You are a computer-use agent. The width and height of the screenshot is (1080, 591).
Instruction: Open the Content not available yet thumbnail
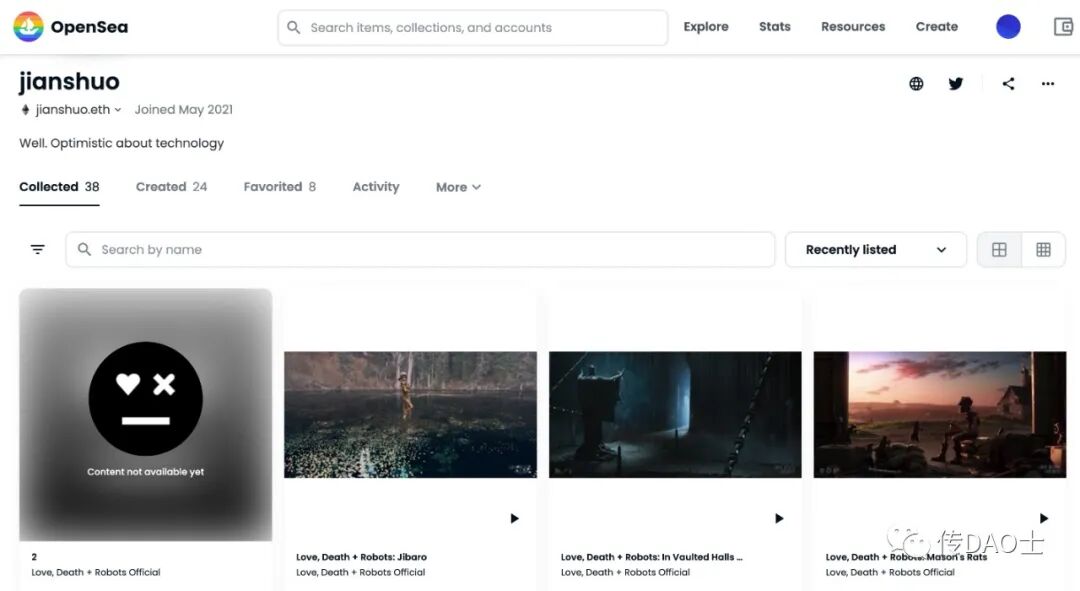(x=145, y=415)
